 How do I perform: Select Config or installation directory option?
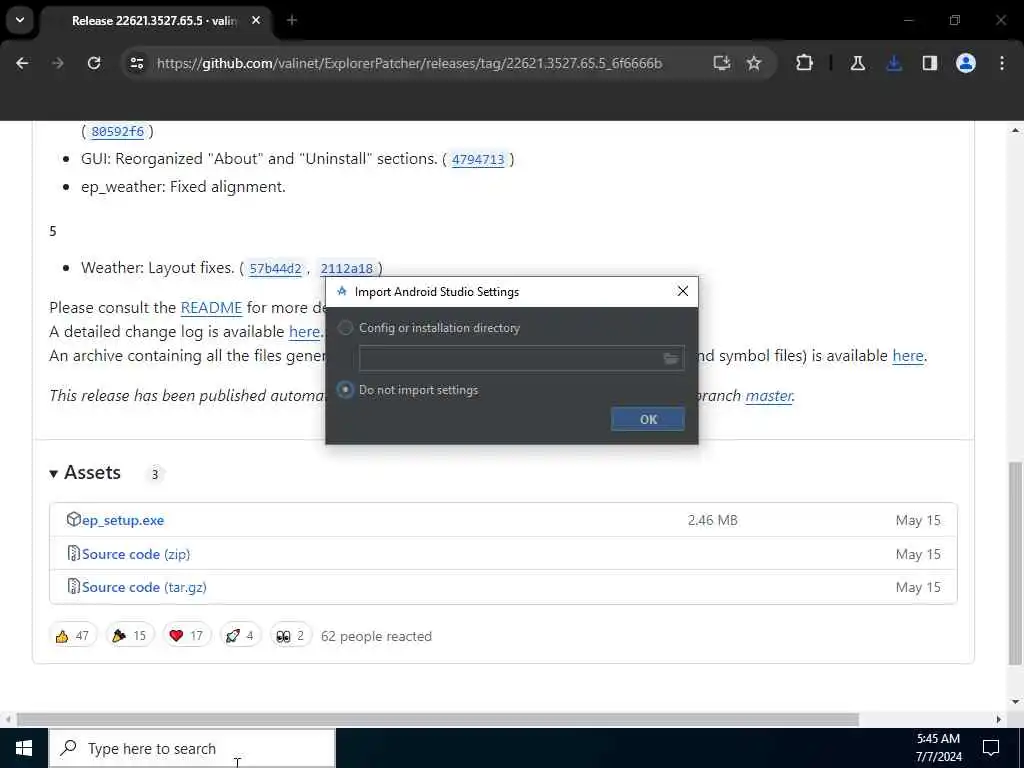(x=345, y=328)
